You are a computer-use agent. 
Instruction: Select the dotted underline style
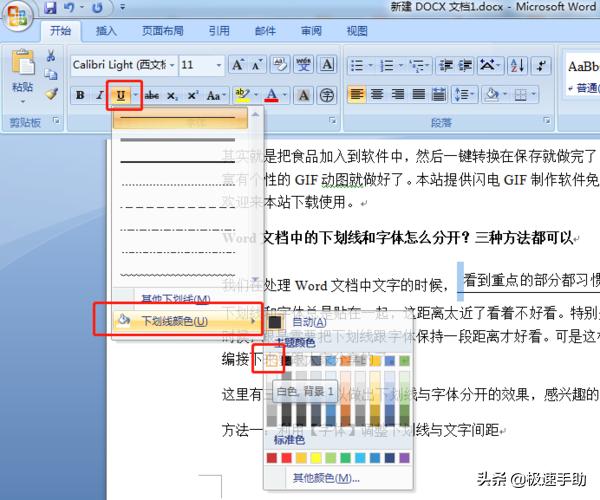pos(178,184)
